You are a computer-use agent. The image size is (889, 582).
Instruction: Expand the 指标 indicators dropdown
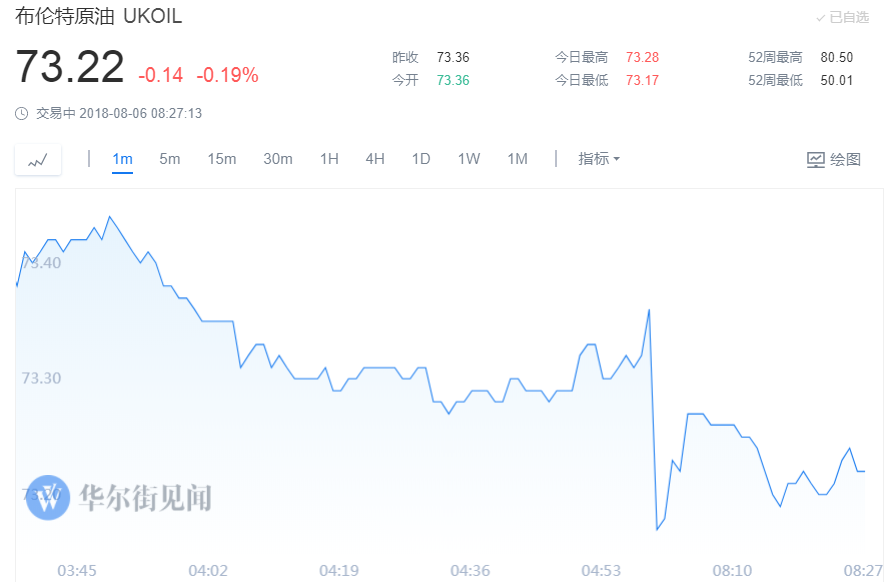click(x=599, y=159)
